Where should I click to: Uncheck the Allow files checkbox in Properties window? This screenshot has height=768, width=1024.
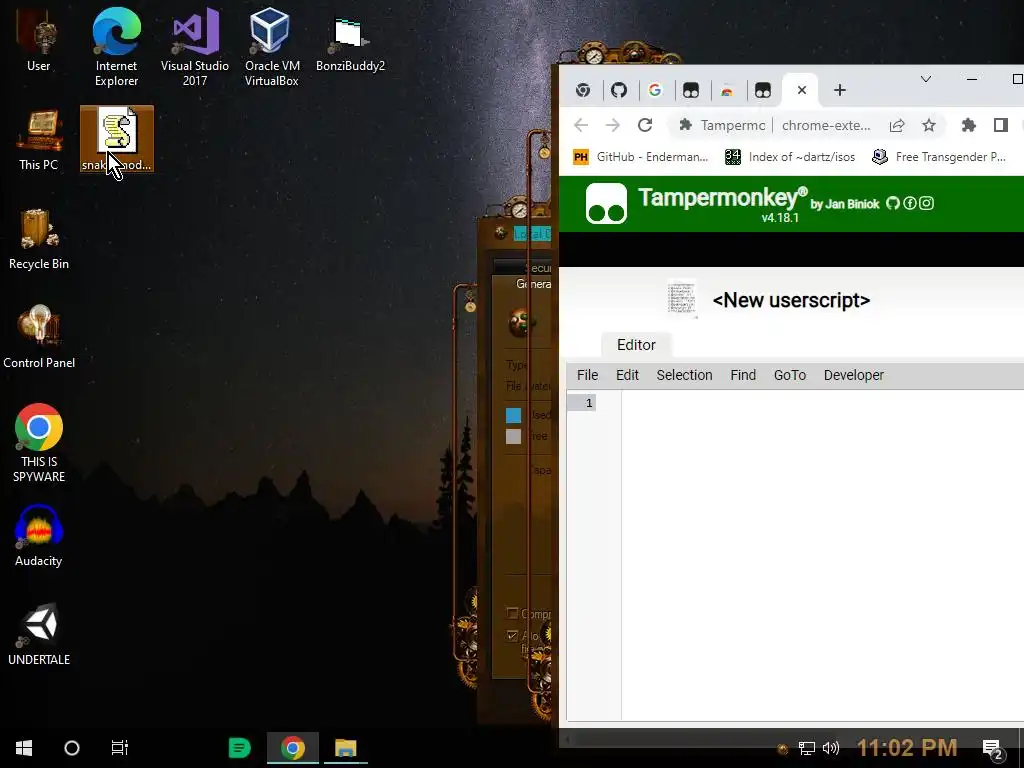coord(513,635)
